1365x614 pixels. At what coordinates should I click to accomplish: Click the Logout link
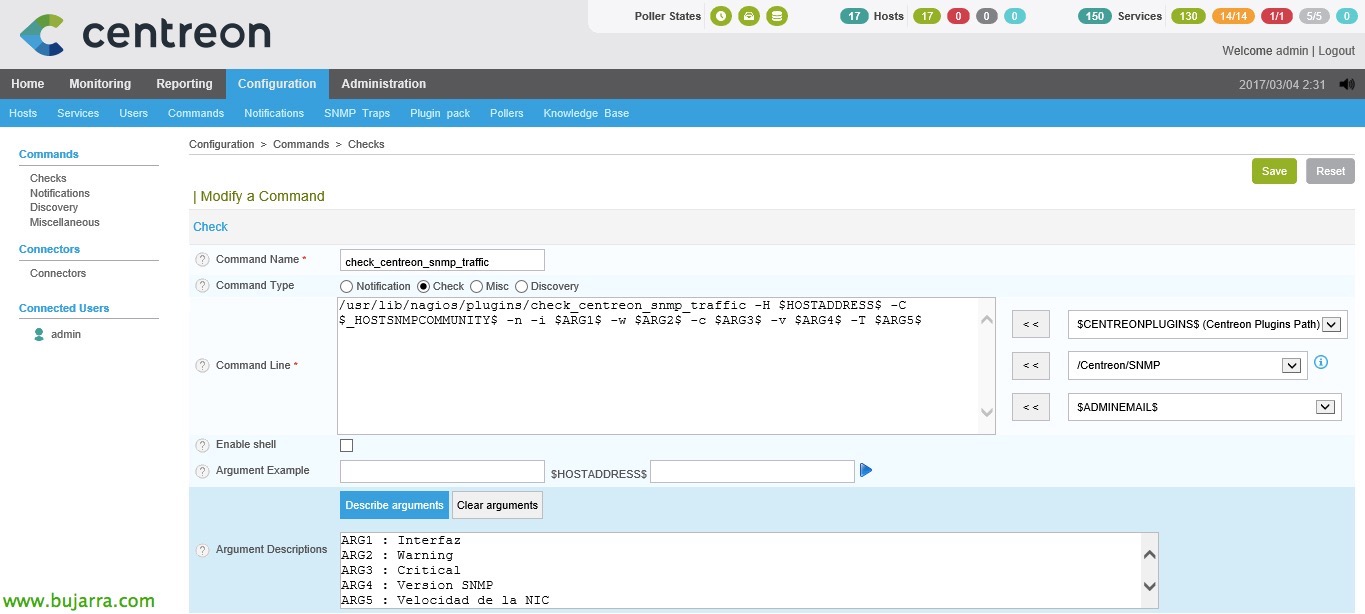[1337, 51]
